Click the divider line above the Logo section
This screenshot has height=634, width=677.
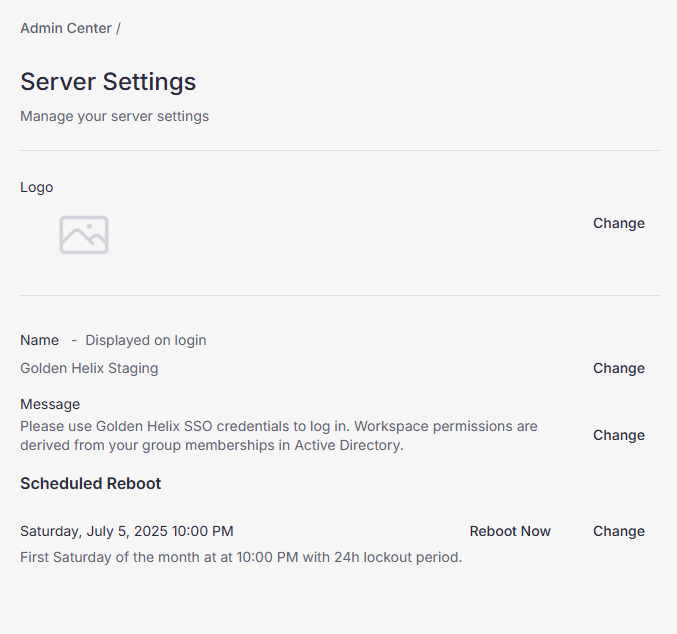340,150
